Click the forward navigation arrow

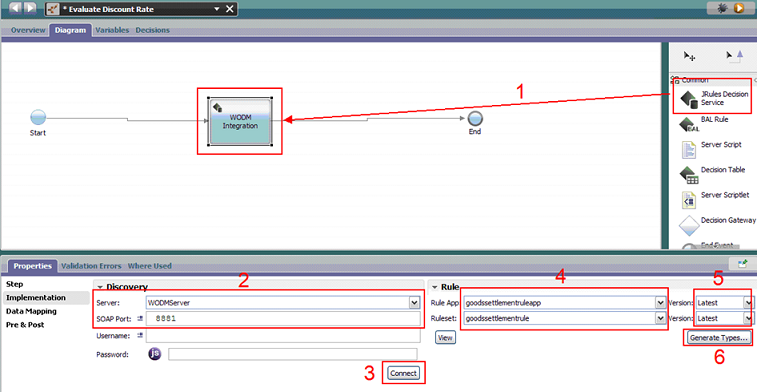coord(30,8)
